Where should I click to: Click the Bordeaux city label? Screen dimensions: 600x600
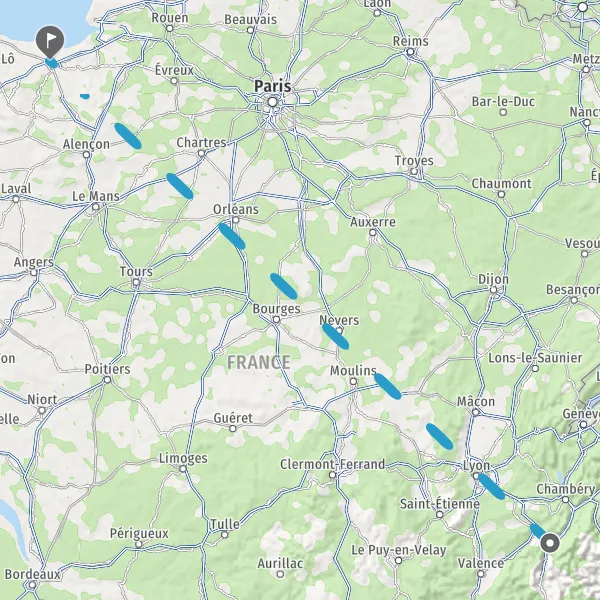[x=33, y=574]
